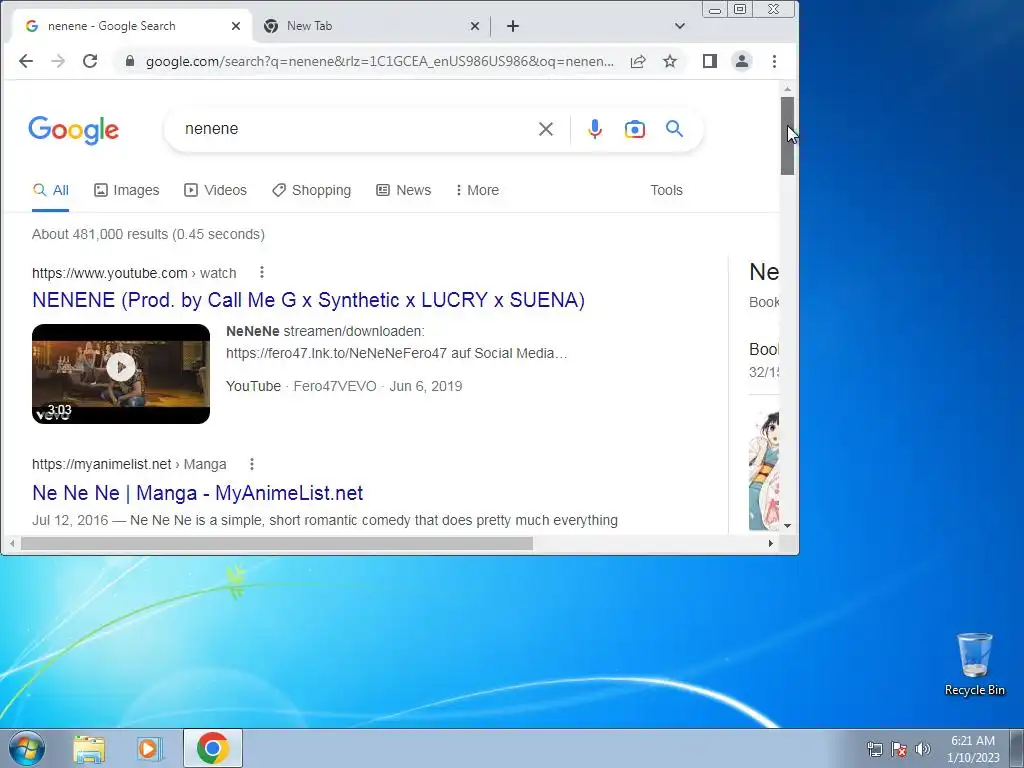Open the NENENE Prod. by Call Me G link
Viewport: 1024px width, 768px height.
pos(308,300)
